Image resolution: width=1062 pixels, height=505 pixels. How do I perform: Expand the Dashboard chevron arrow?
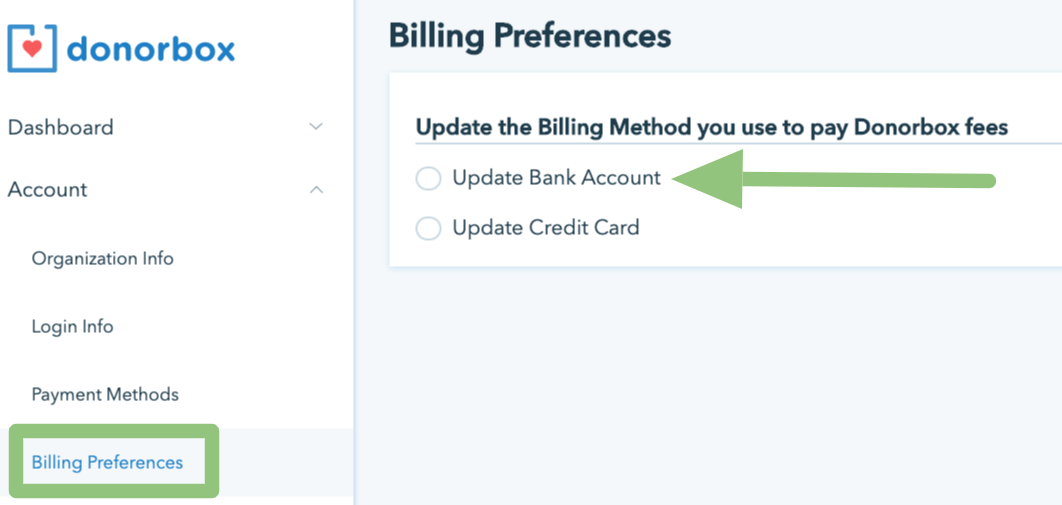[316, 127]
